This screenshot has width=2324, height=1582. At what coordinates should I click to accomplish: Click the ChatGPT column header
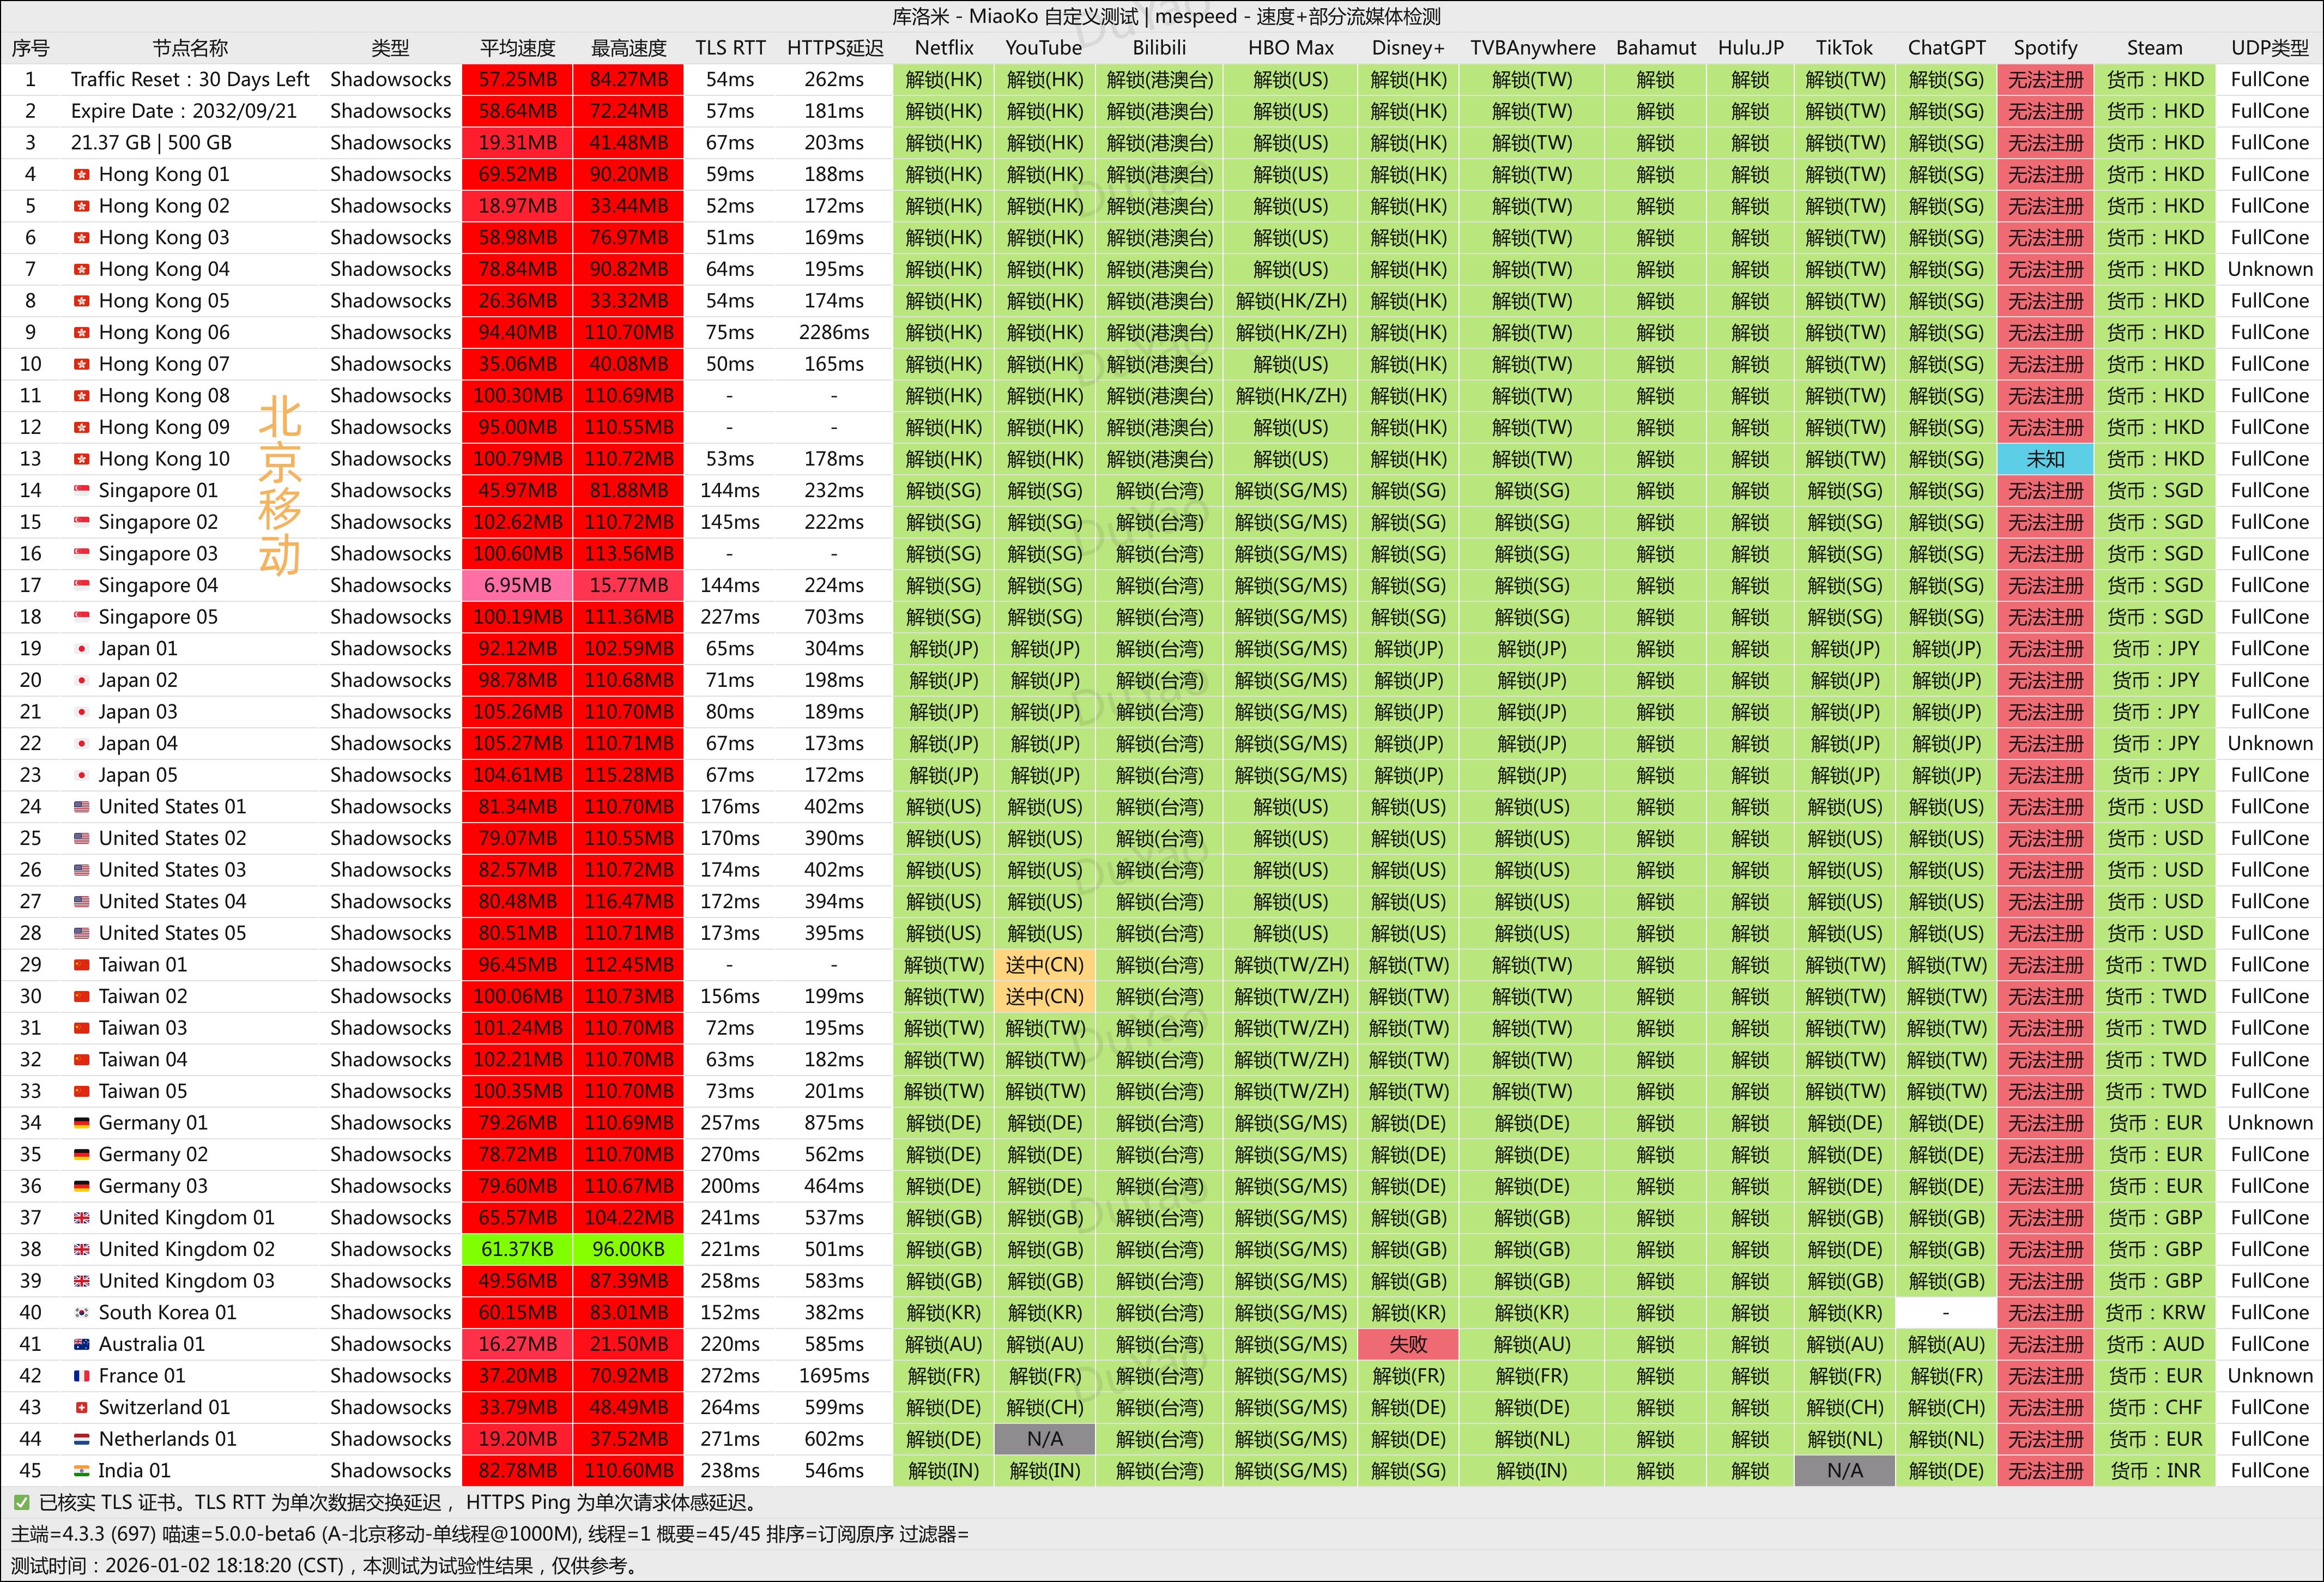click(1945, 48)
